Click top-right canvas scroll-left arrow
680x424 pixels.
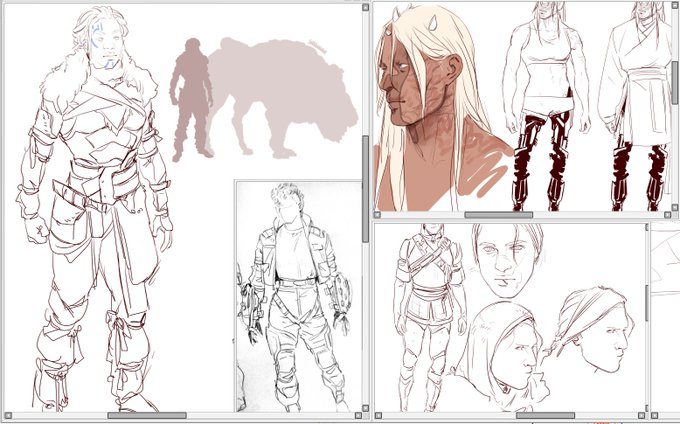point(377,215)
